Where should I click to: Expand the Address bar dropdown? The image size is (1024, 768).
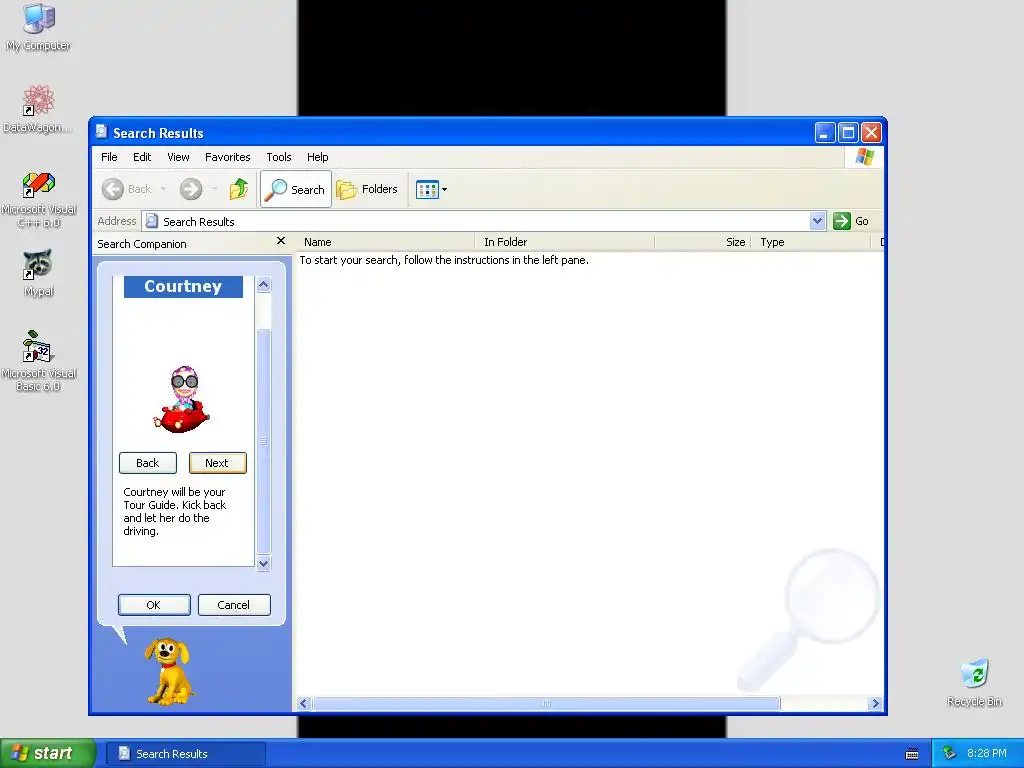click(817, 221)
